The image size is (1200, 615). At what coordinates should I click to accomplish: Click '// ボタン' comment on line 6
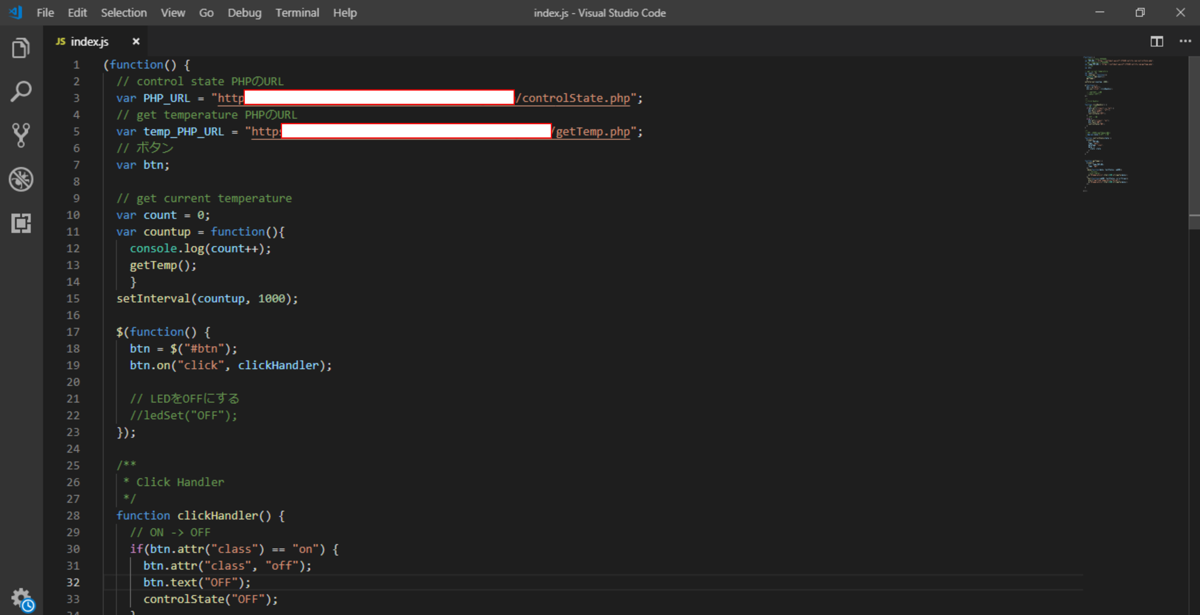coord(145,148)
